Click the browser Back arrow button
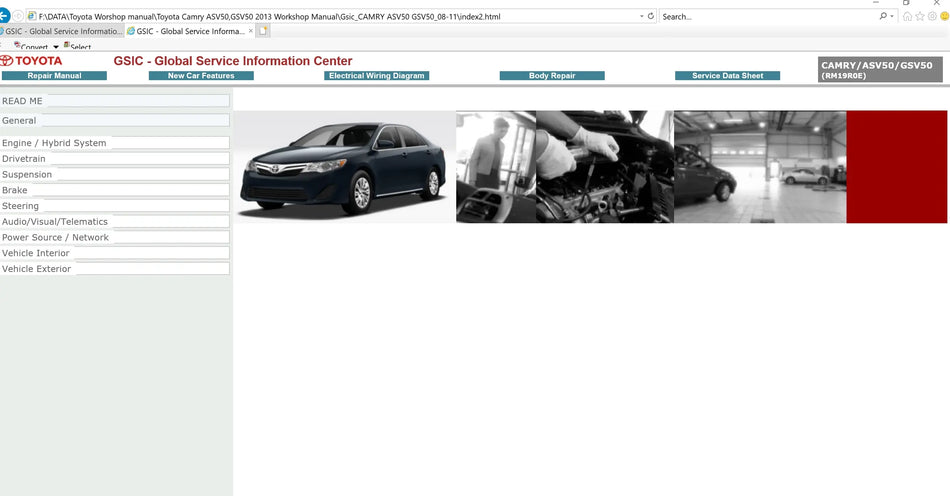The width and height of the screenshot is (950, 496). pos(5,16)
